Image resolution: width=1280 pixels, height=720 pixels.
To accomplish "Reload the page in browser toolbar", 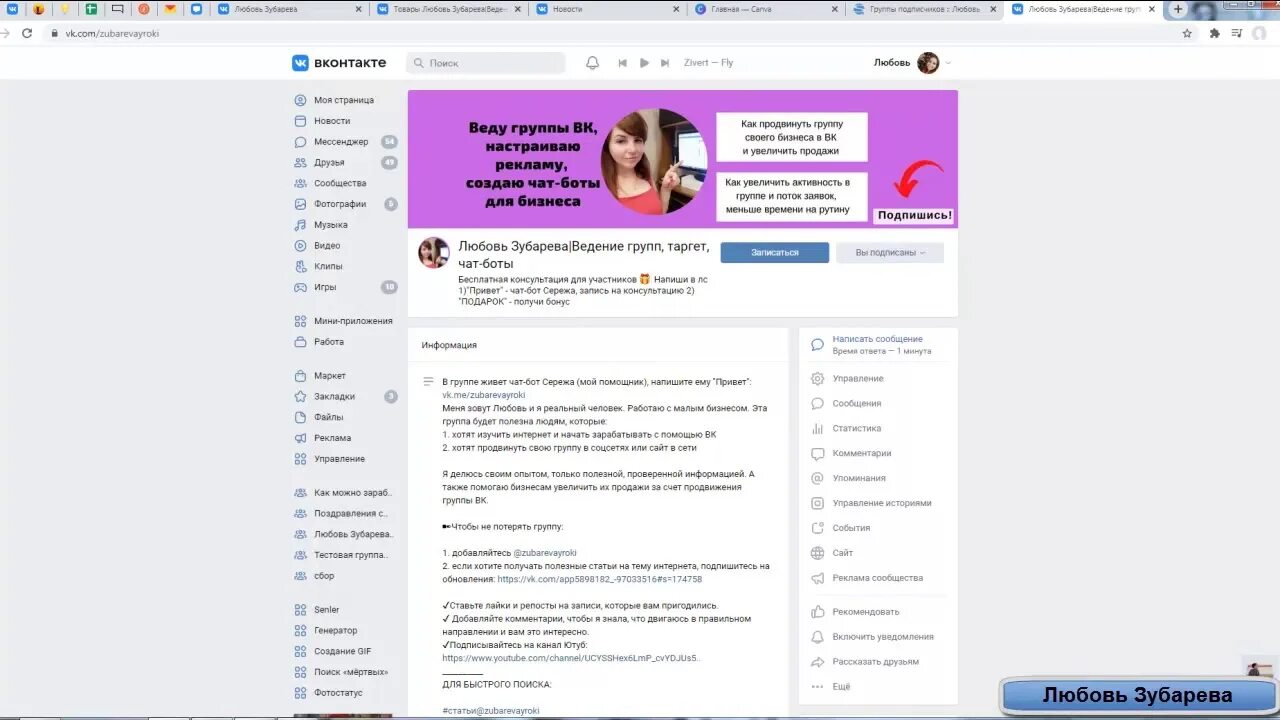I will 27,33.
